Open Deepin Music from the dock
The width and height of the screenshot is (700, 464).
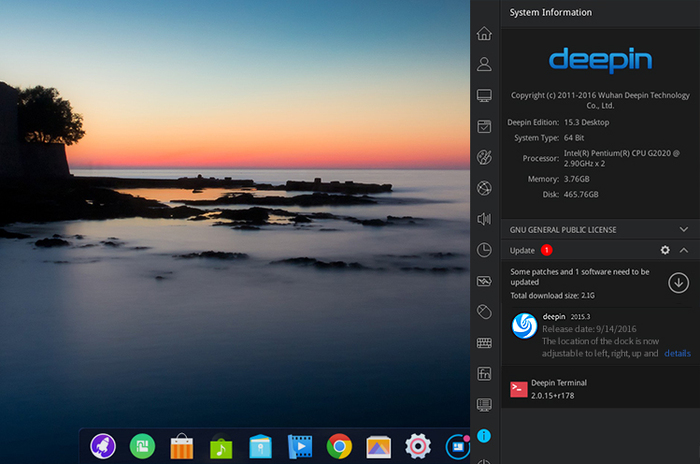[x=221, y=446]
